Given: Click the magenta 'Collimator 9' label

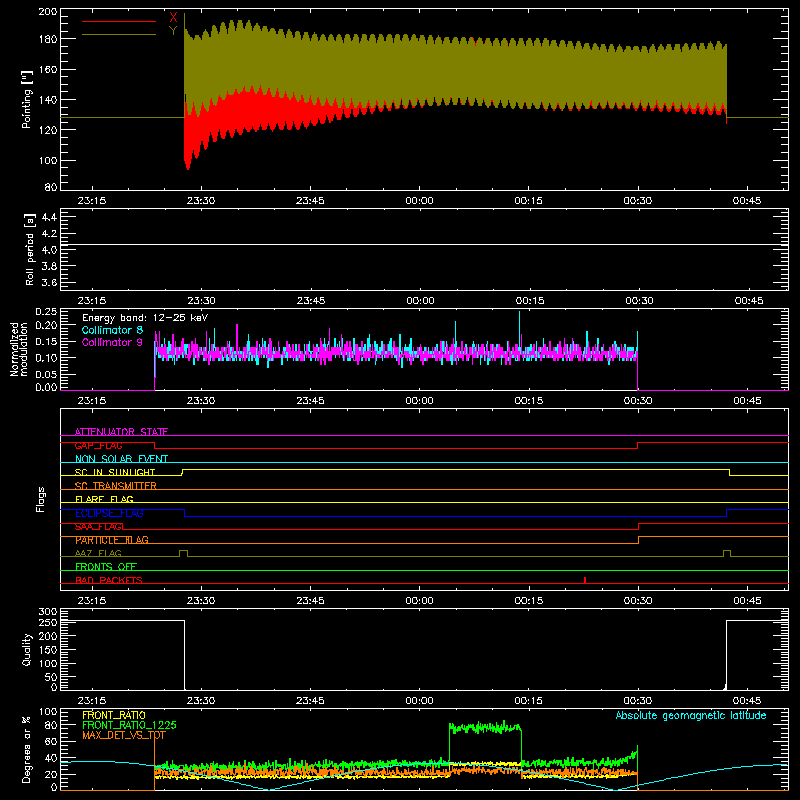Looking at the screenshot, I should point(112,342).
